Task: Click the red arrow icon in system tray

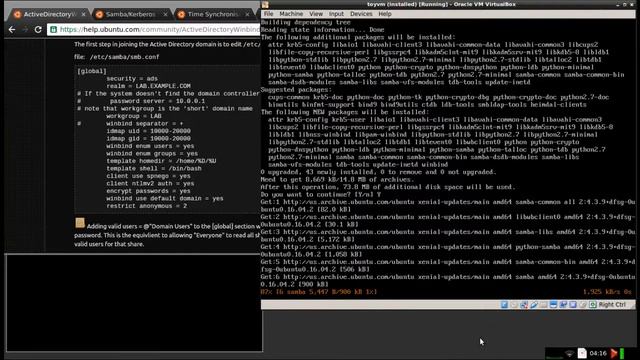Action: point(613,353)
